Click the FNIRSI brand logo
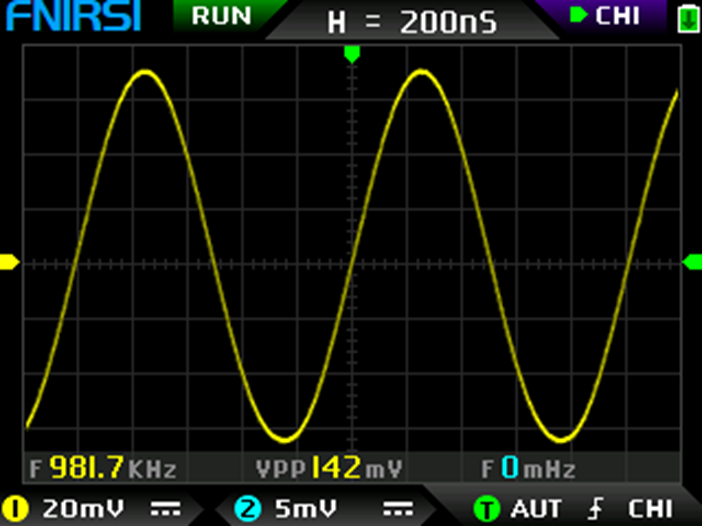 click(x=70, y=17)
